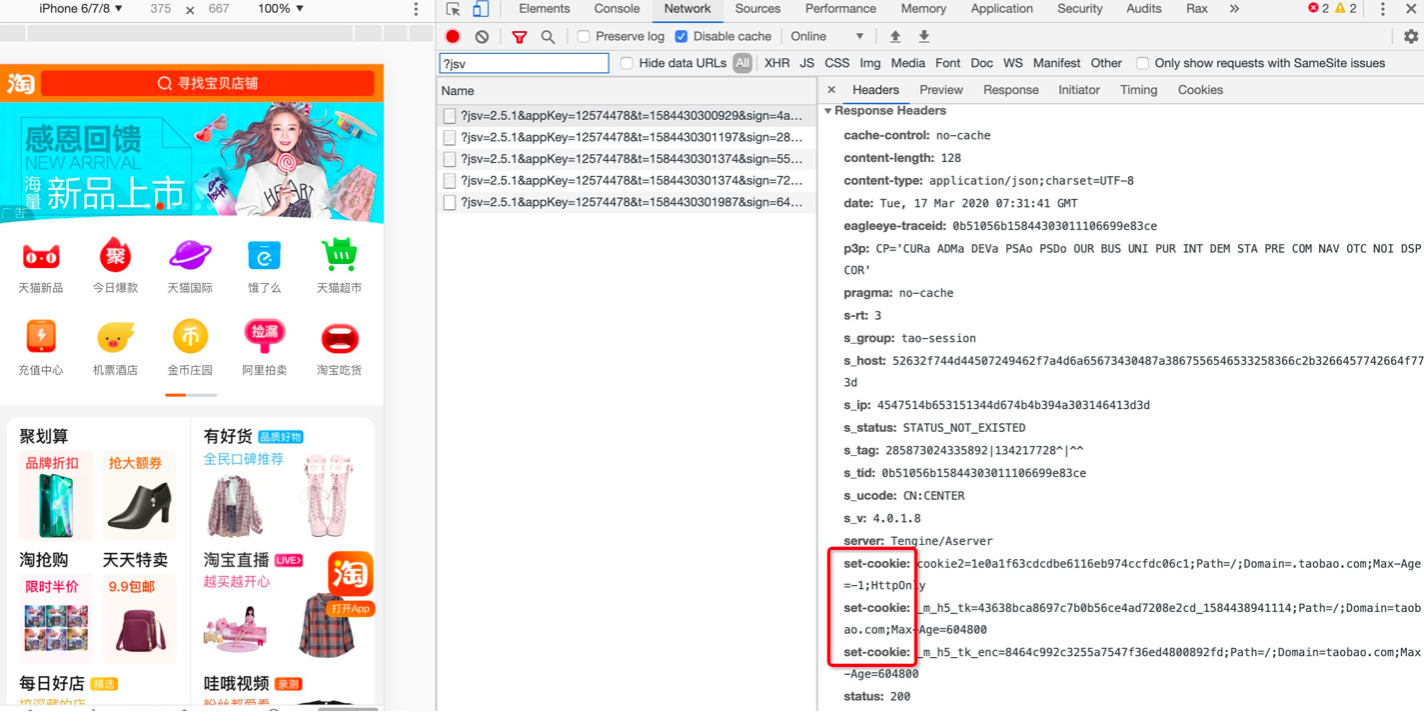The image size is (1424, 721).
Task: Filter requests by XHR type
Action: (777, 63)
